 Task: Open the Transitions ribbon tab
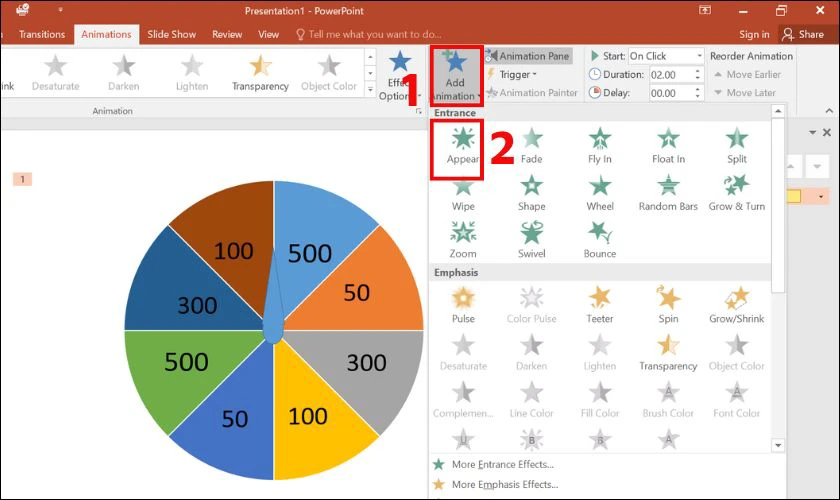click(41, 34)
